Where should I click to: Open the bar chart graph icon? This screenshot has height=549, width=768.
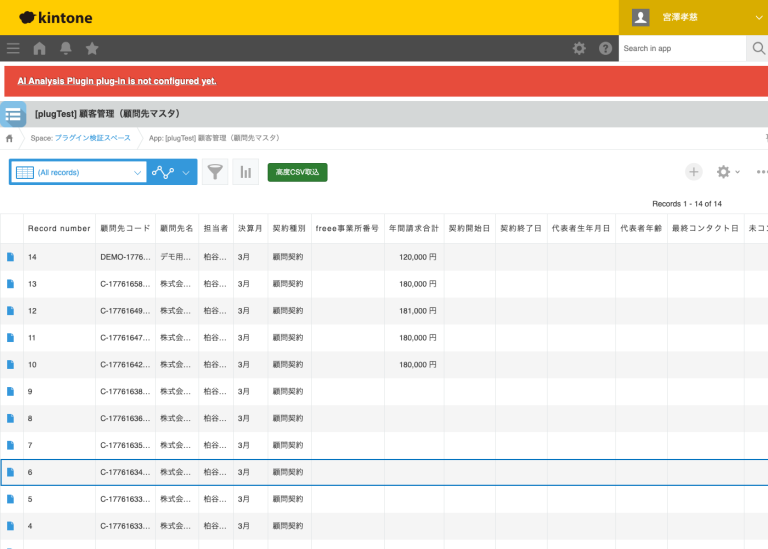click(x=245, y=172)
